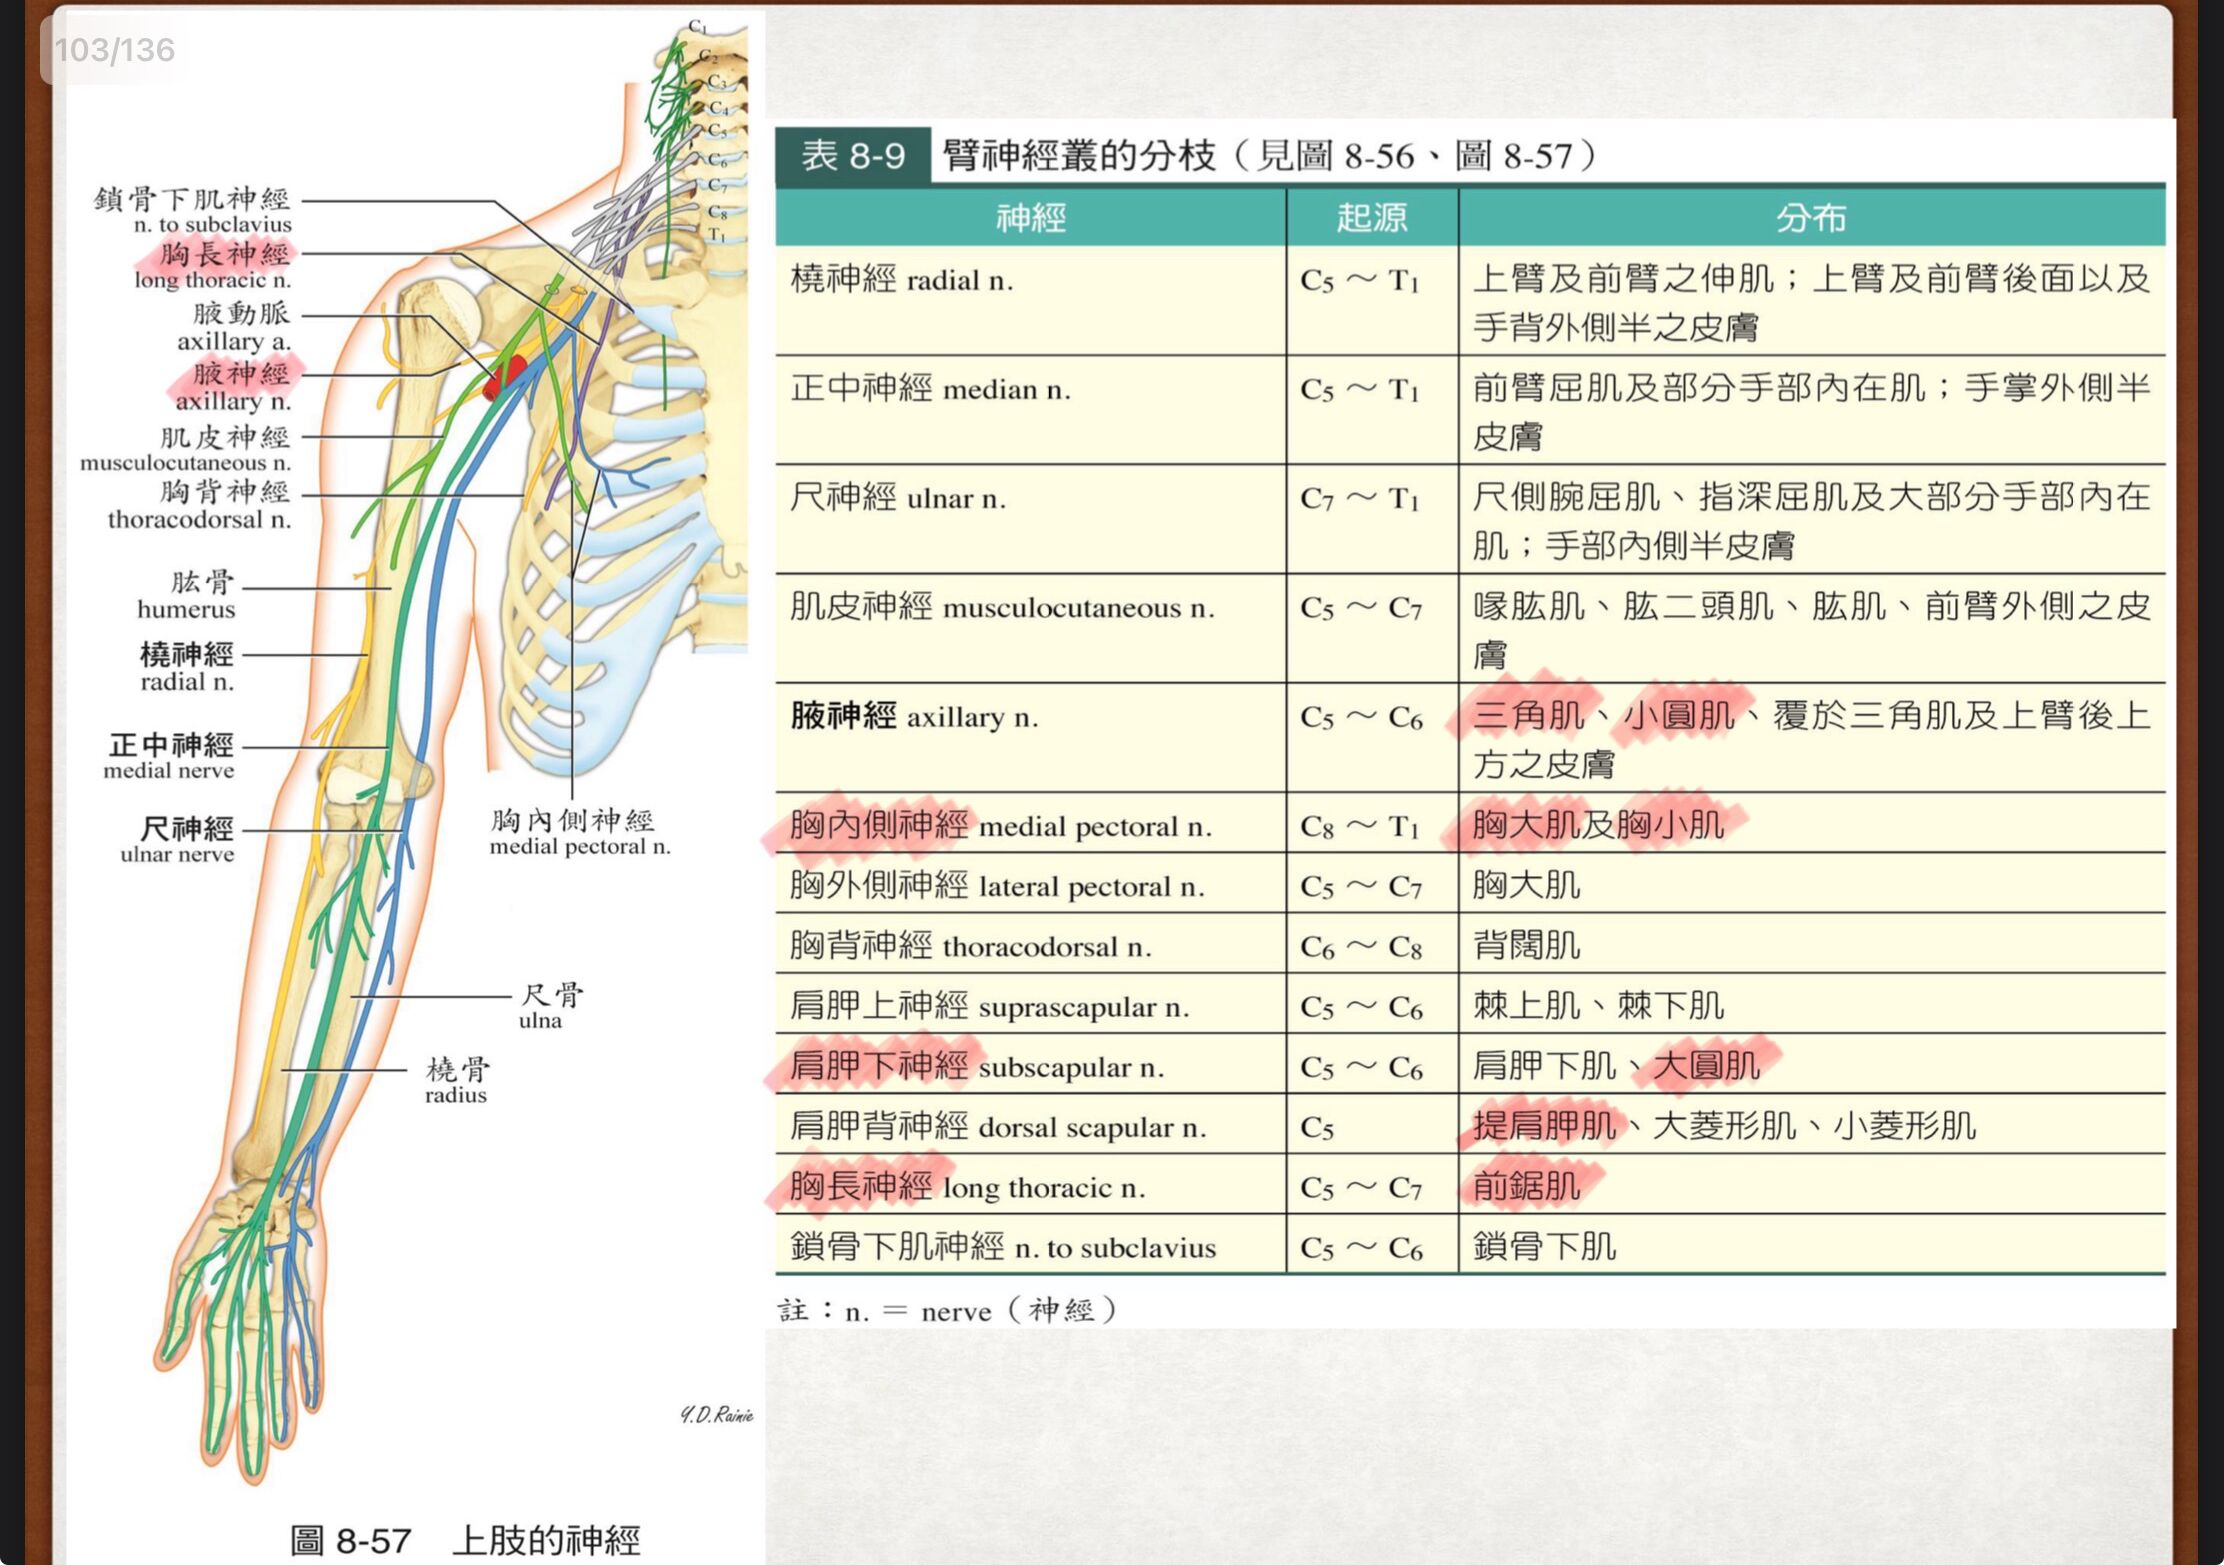
Task: Click the 起源 column header
Action: point(1371,217)
